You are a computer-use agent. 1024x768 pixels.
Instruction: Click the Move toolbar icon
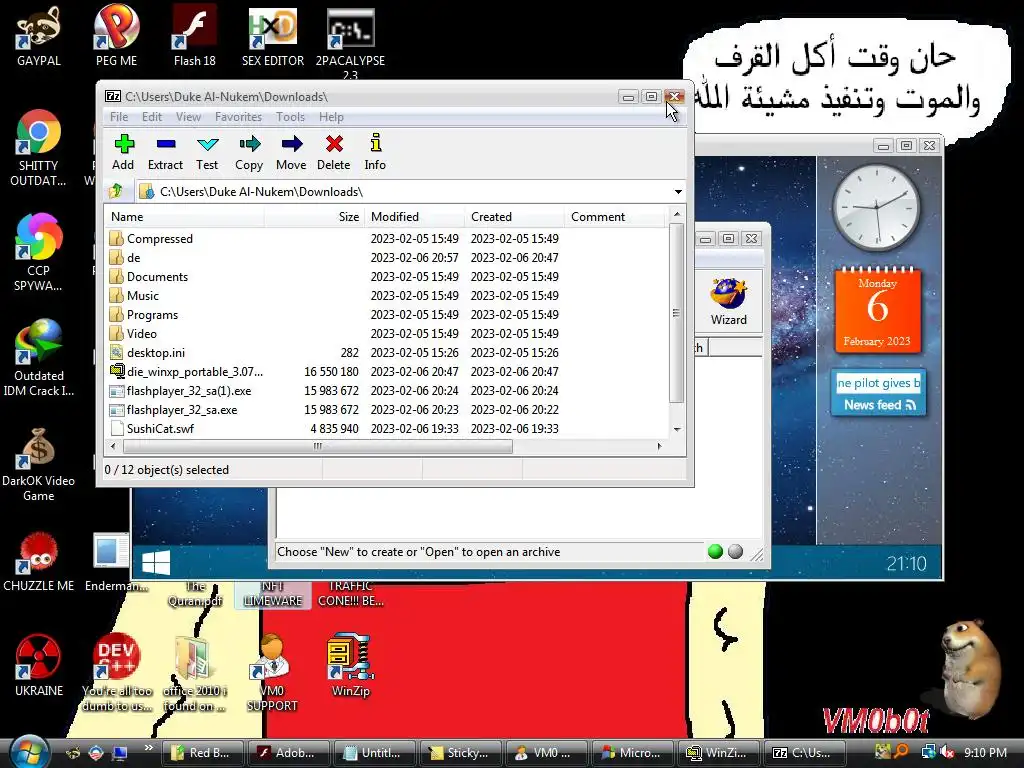pos(291,152)
